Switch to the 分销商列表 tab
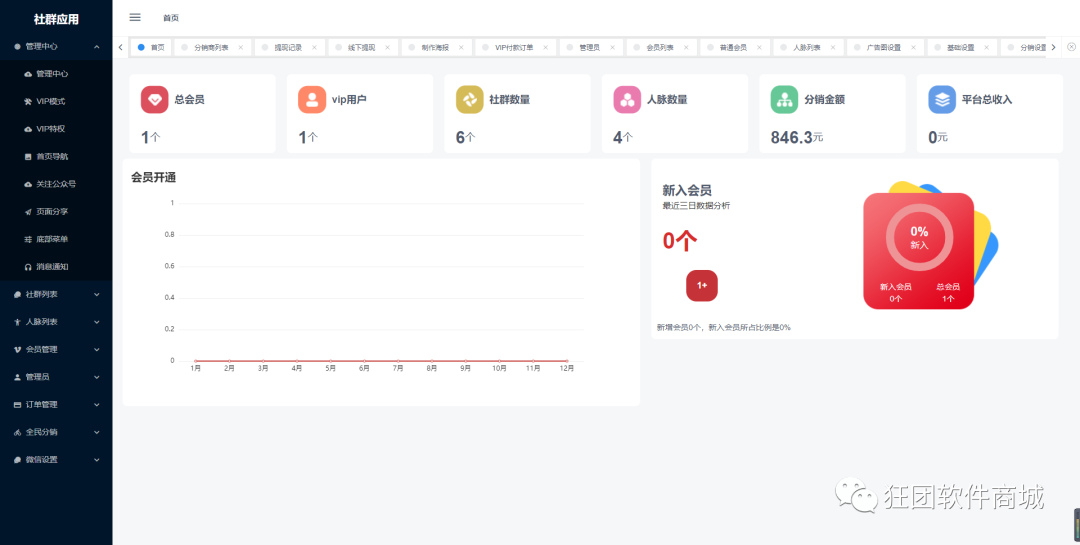The width and height of the screenshot is (1080, 545). (x=211, y=48)
